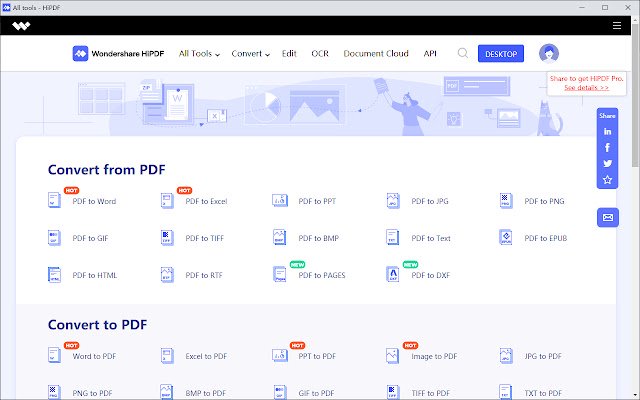Open the PDF to Excel link
Screen dimensions: 640x400
point(206,201)
